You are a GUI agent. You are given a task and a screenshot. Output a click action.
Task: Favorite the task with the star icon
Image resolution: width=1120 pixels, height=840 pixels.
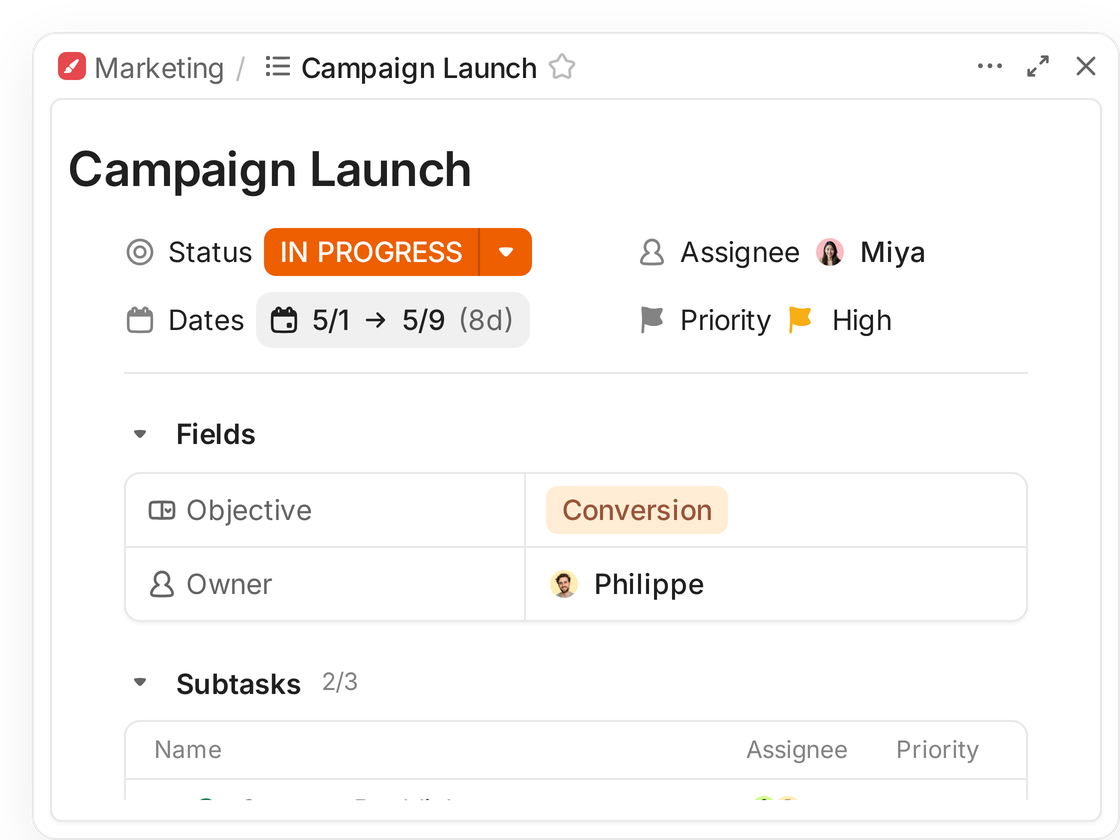562,67
